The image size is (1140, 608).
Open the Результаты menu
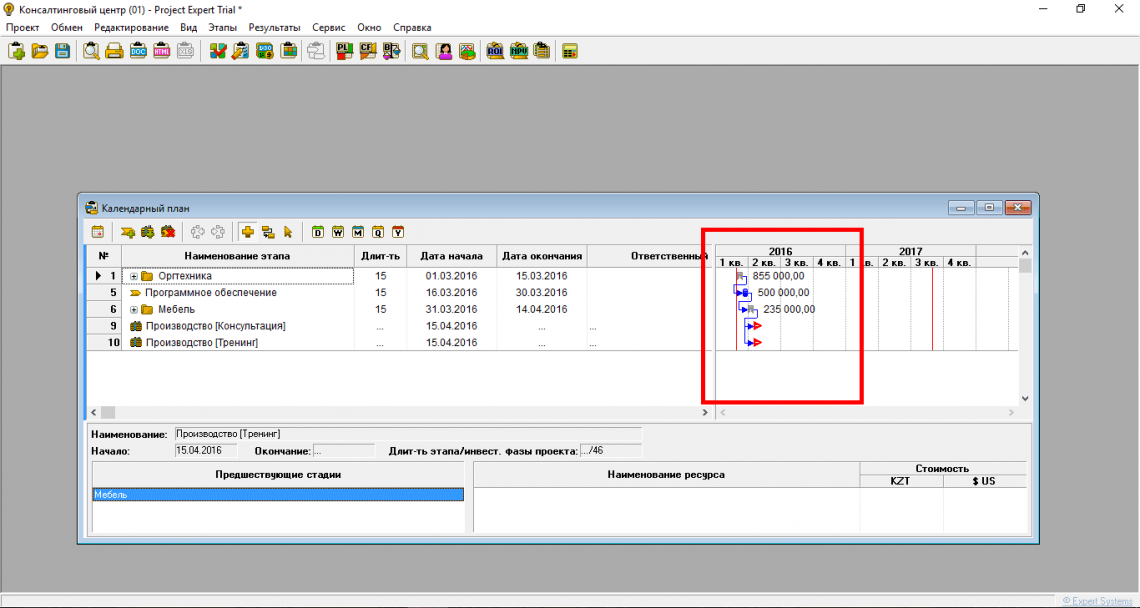(x=274, y=28)
